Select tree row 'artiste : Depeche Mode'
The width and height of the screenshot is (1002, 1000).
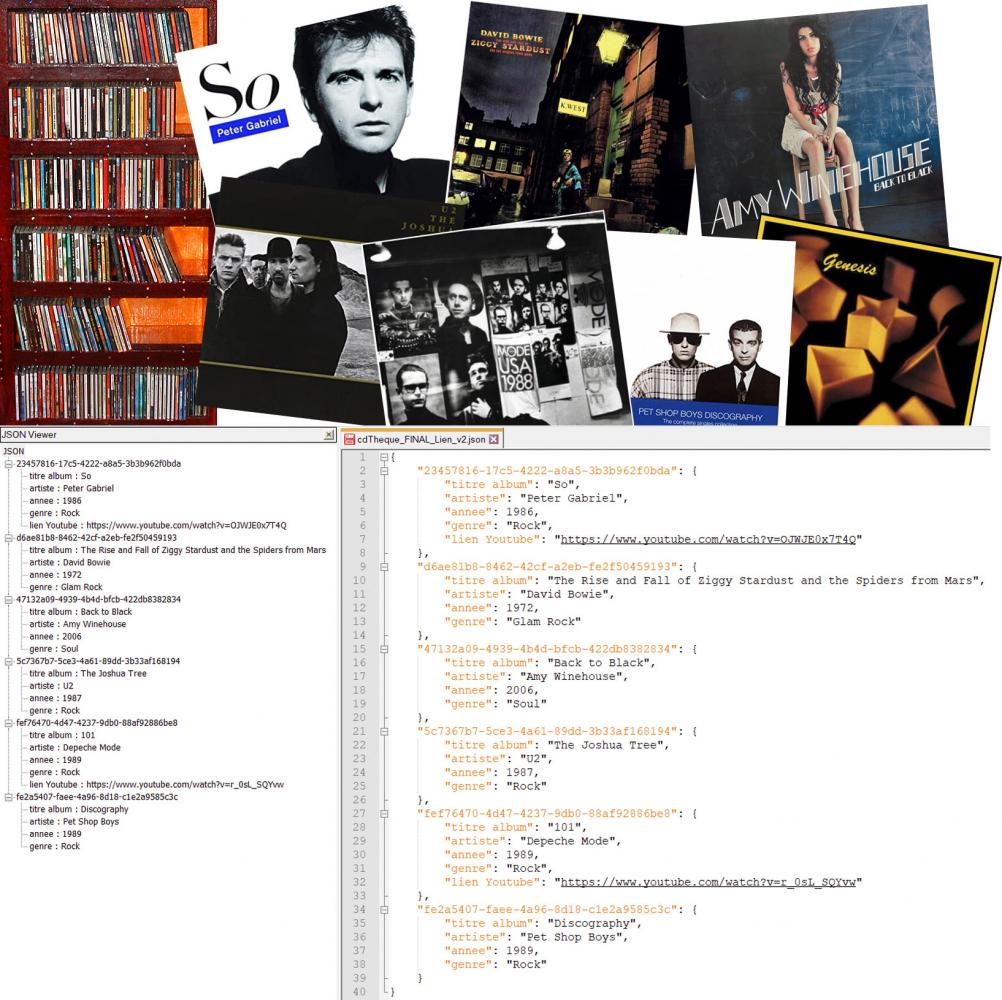75,748
